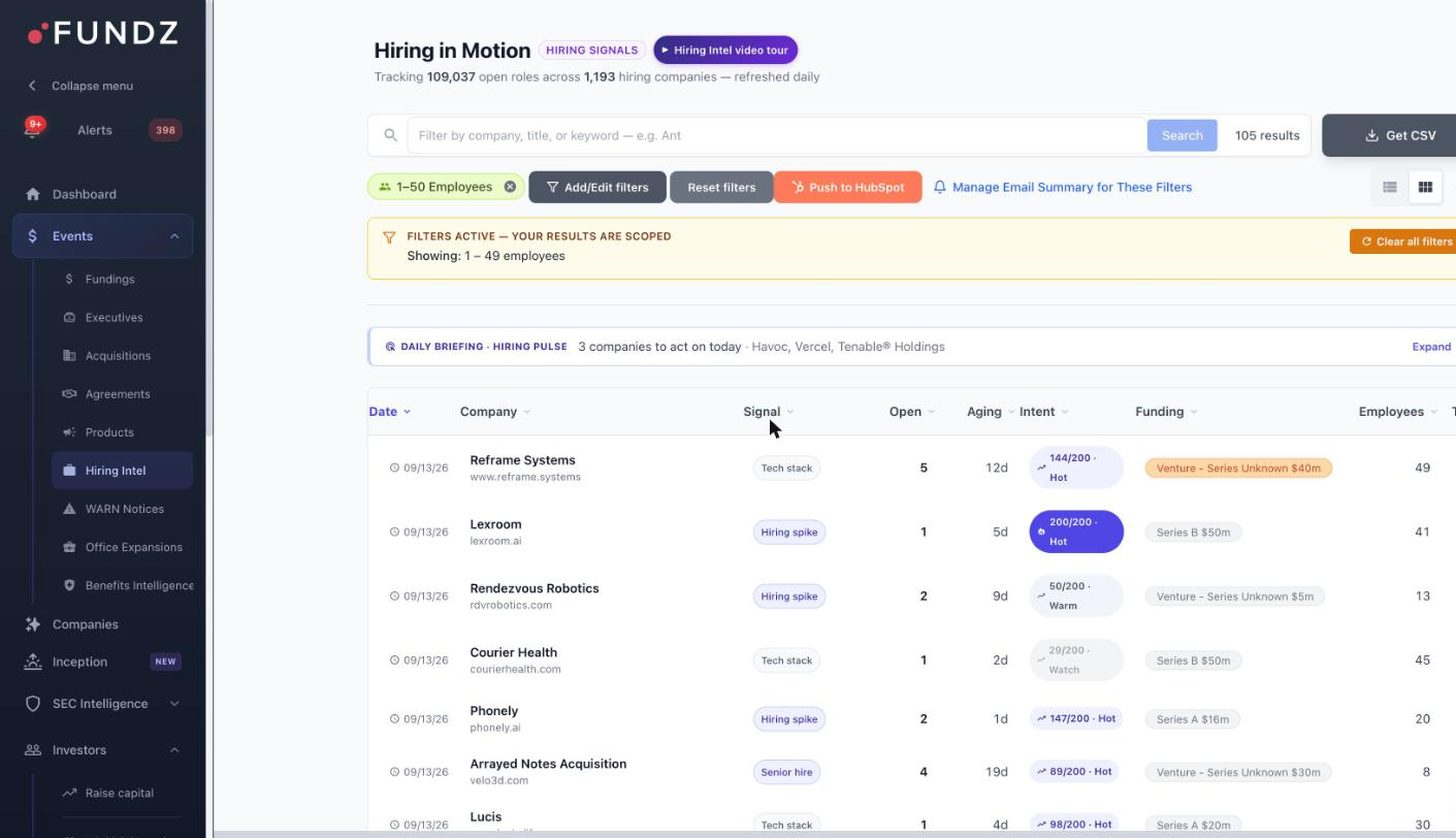The width and height of the screenshot is (1456, 838).
Task: Open Executives page
Action: (114, 317)
